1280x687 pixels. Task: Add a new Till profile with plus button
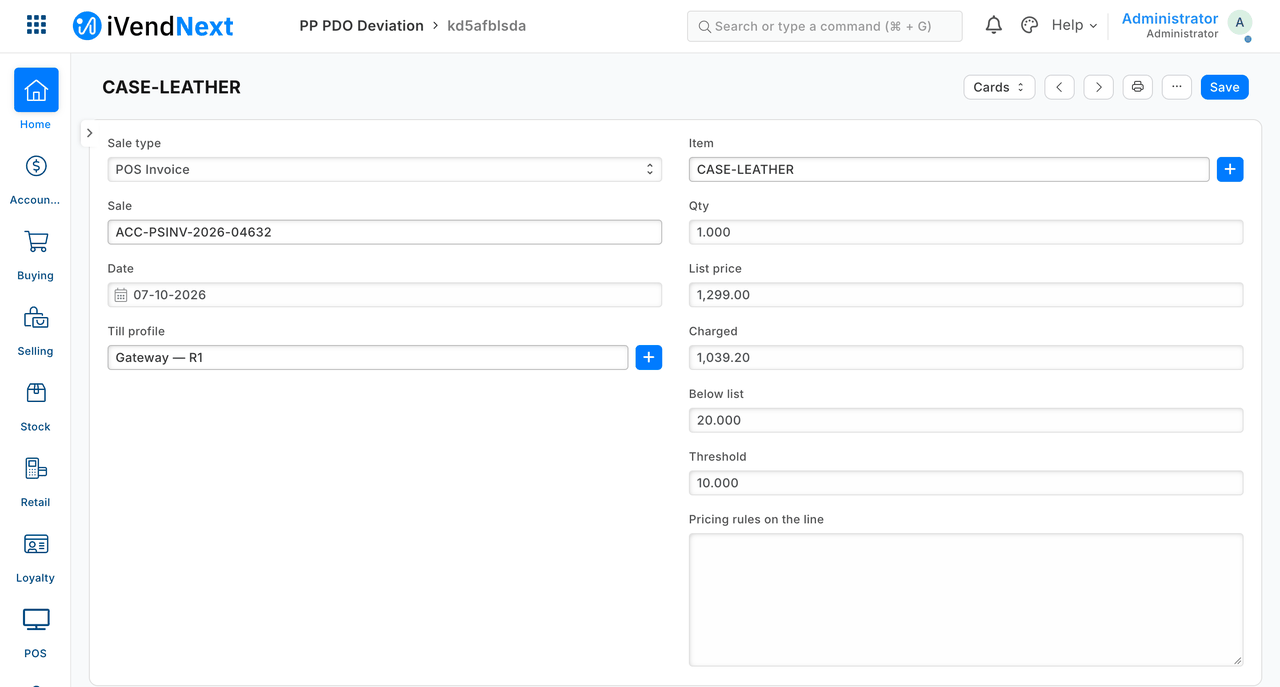tap(649, 357)
